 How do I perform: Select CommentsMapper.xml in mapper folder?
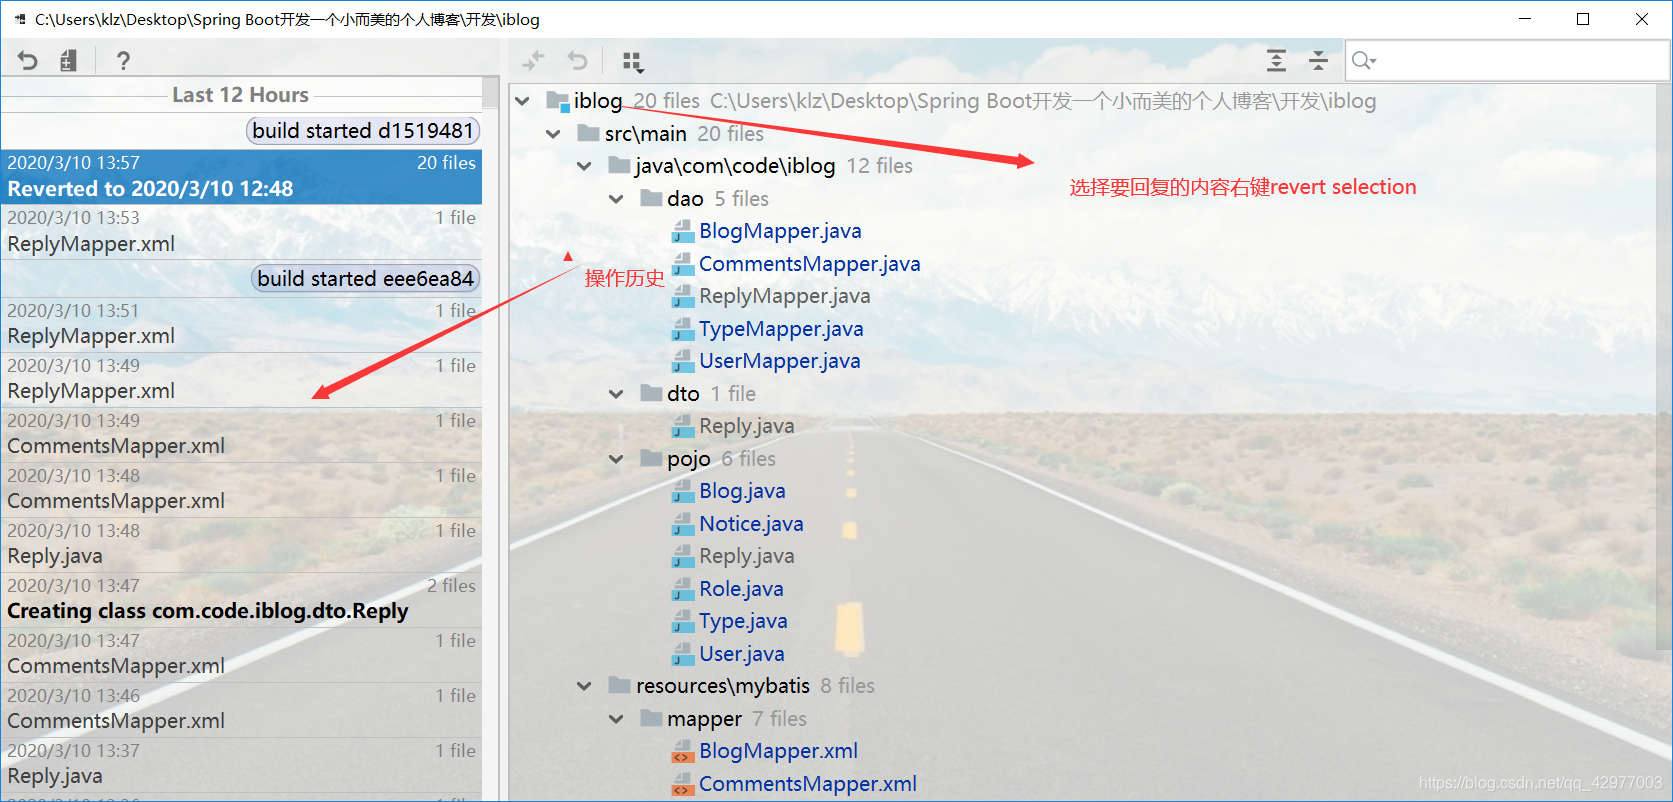[807, 784]
